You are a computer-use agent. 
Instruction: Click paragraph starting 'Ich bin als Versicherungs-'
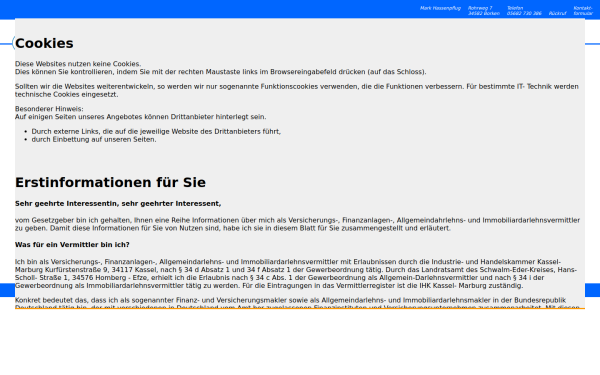click(296, 274)
